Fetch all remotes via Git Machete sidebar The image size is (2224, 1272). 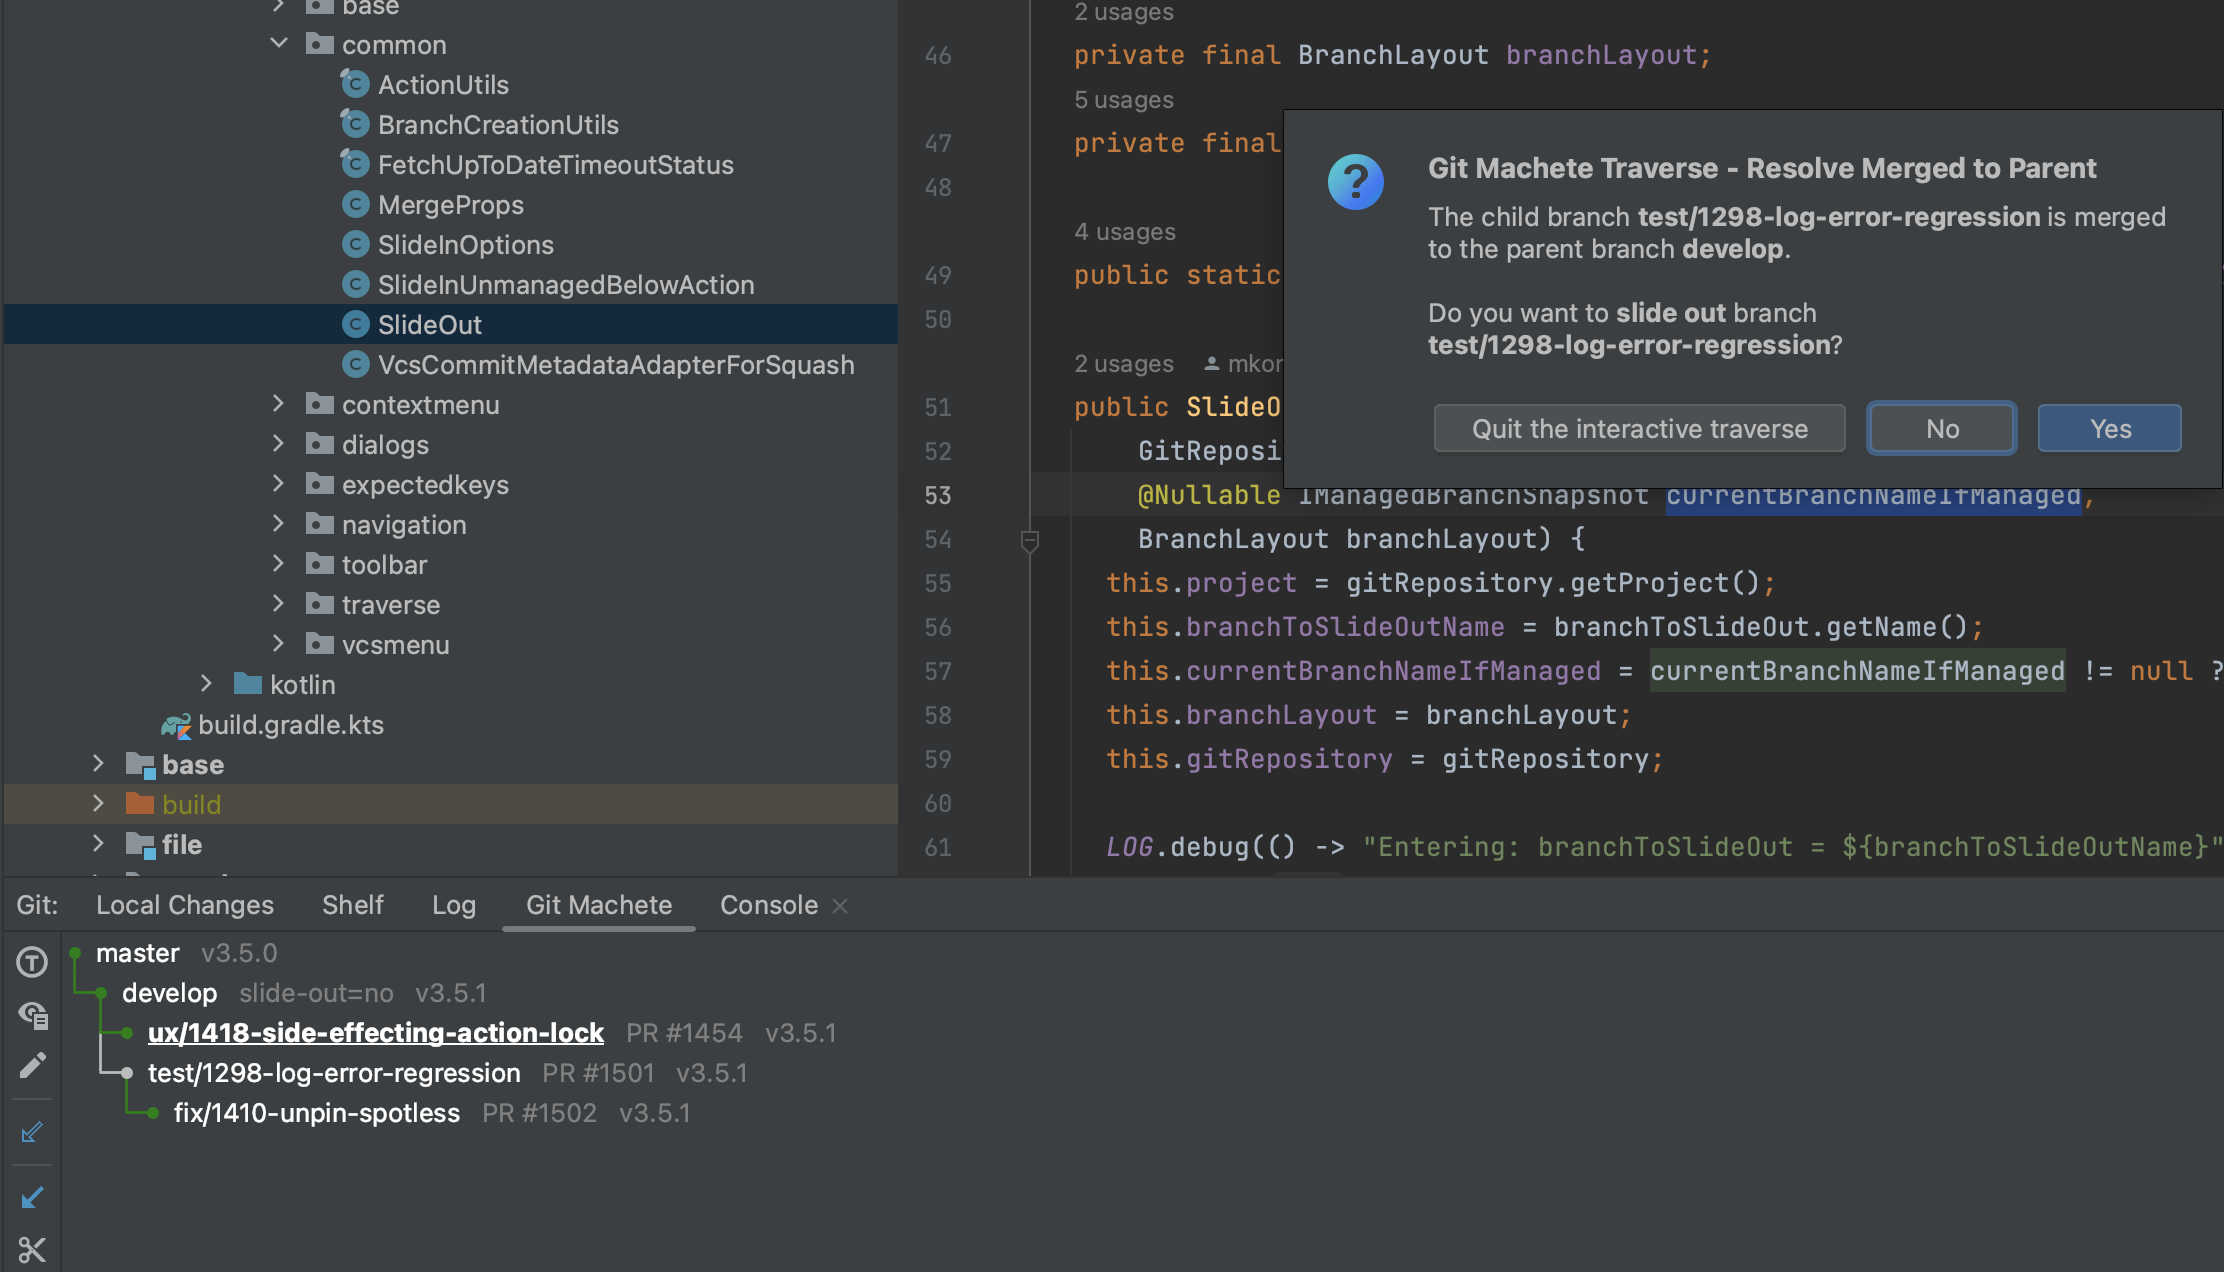(x=32, y=1131)
